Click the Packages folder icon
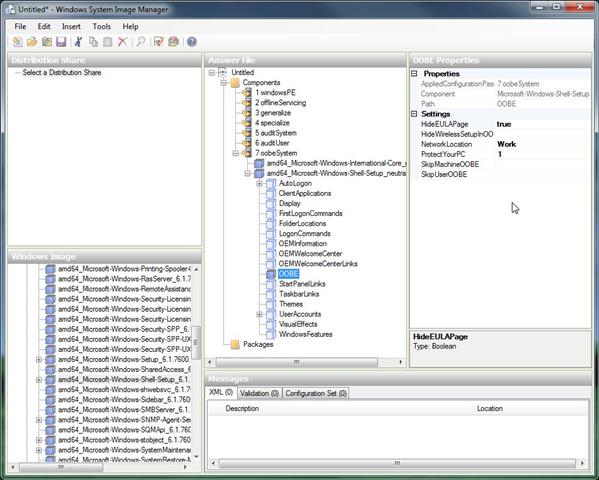Image resolution: width=599 pixels, height=480 pixels. pyautogui.click(x=235, y=344)
